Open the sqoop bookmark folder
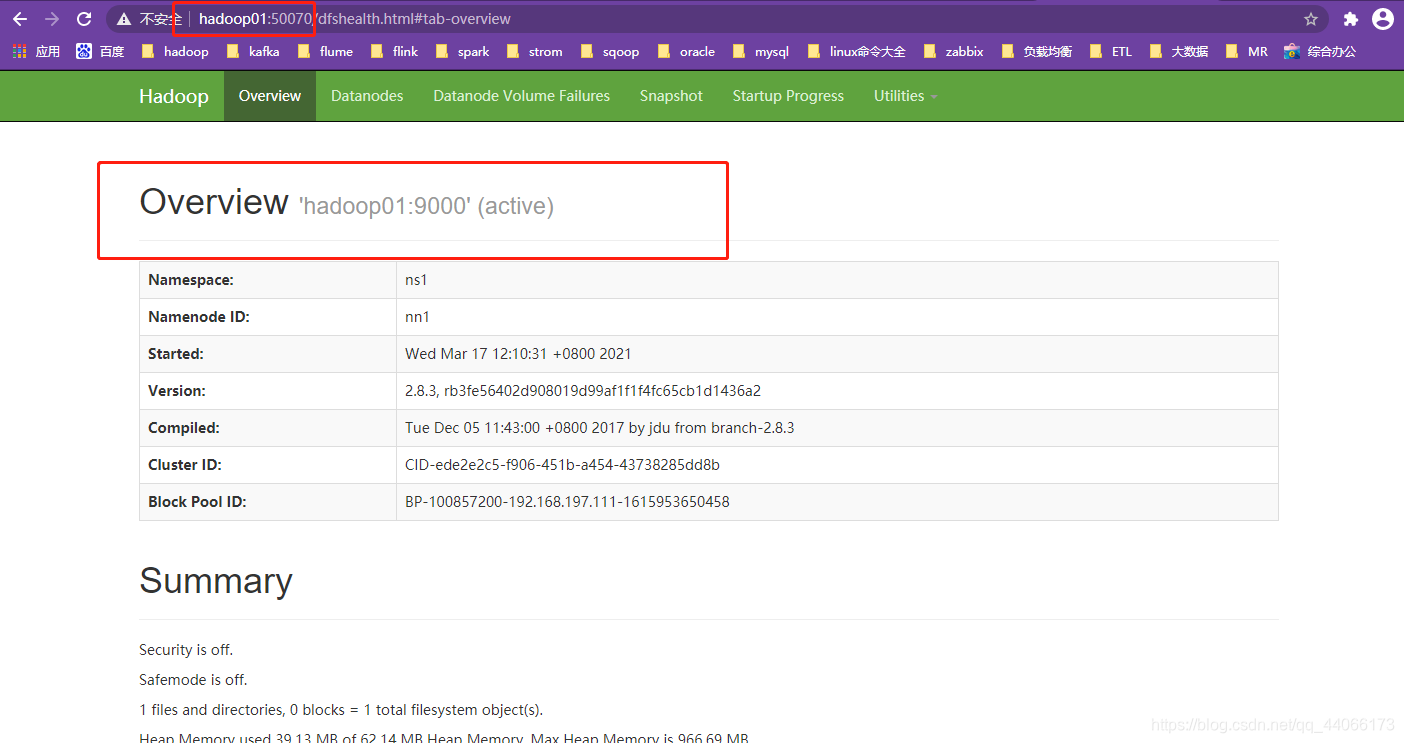Screen dimensions: 1404x743 point(610,51)
